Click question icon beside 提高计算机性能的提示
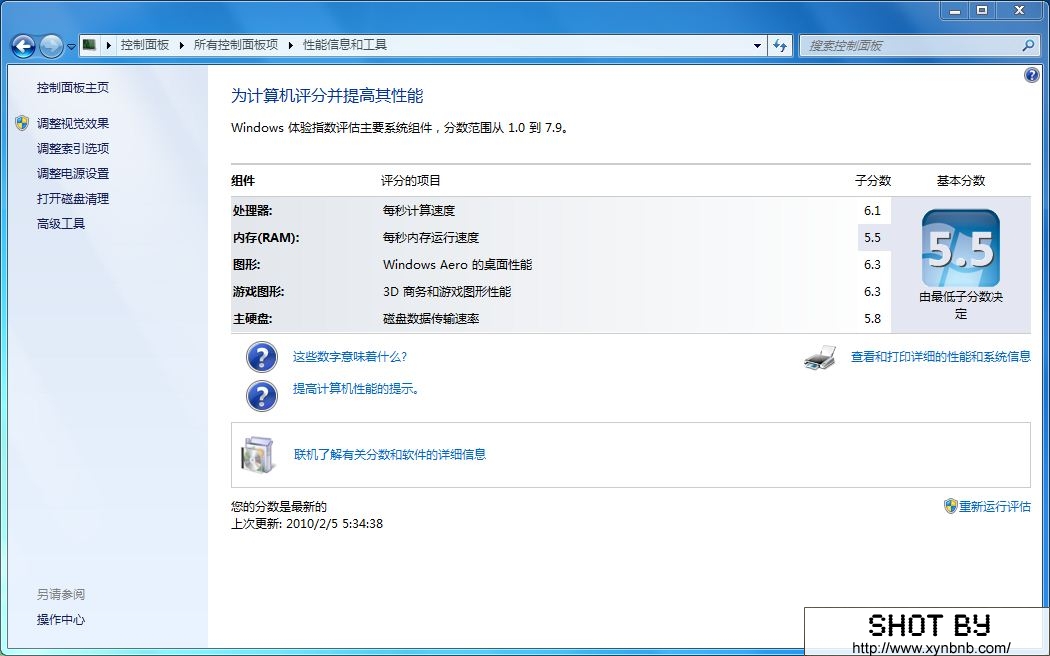The height and width of the screenshot is (656, 1050). [262, 396]
